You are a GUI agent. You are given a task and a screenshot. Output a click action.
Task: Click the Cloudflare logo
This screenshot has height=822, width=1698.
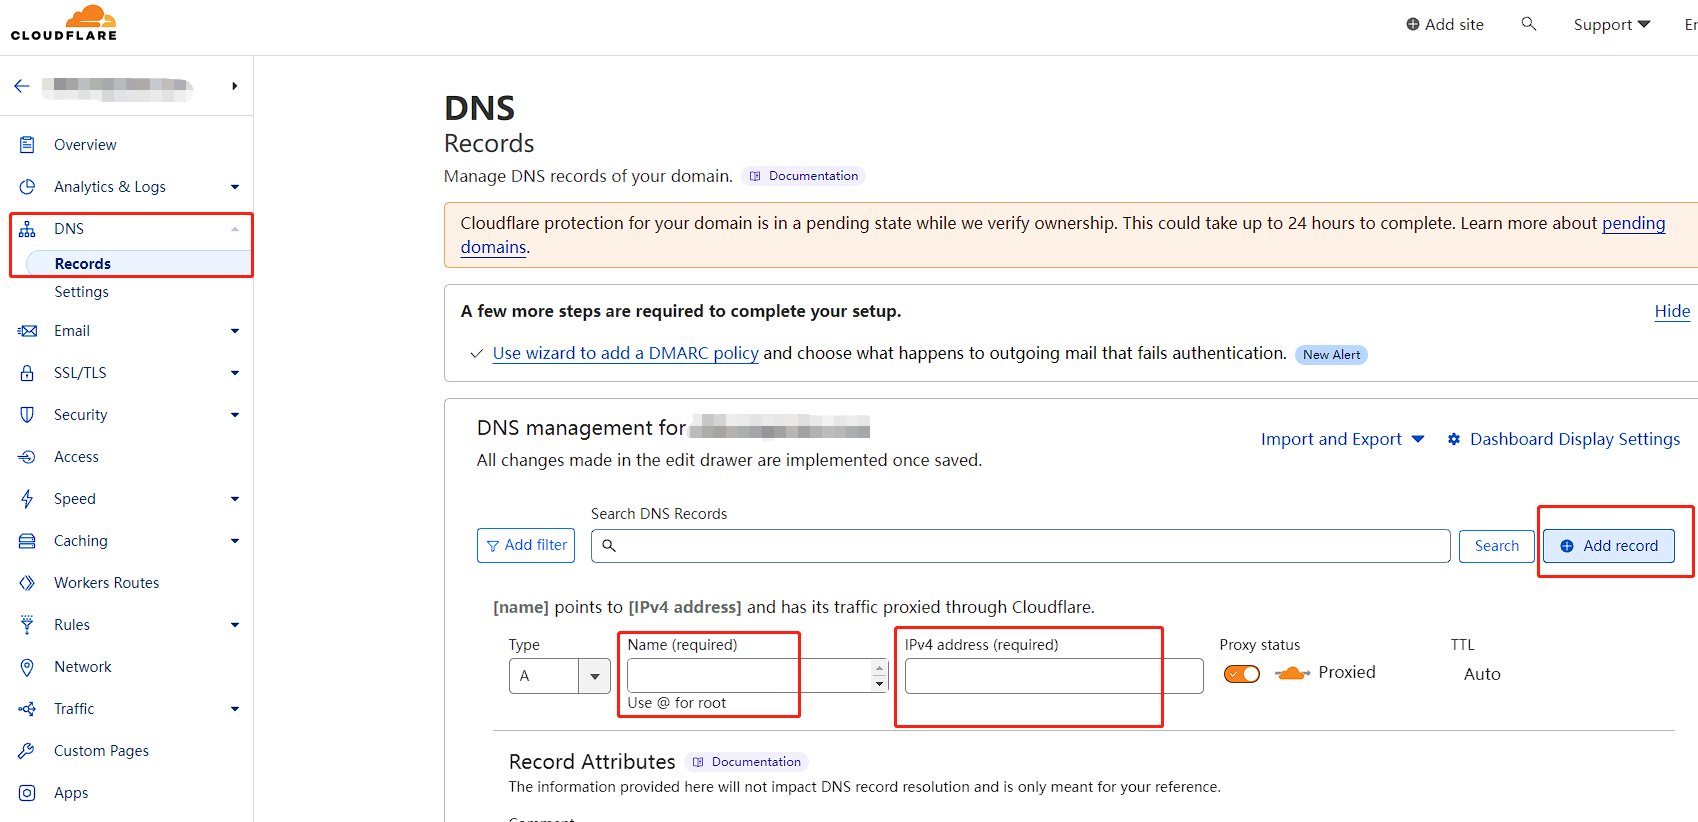click(x=64, y=22)
